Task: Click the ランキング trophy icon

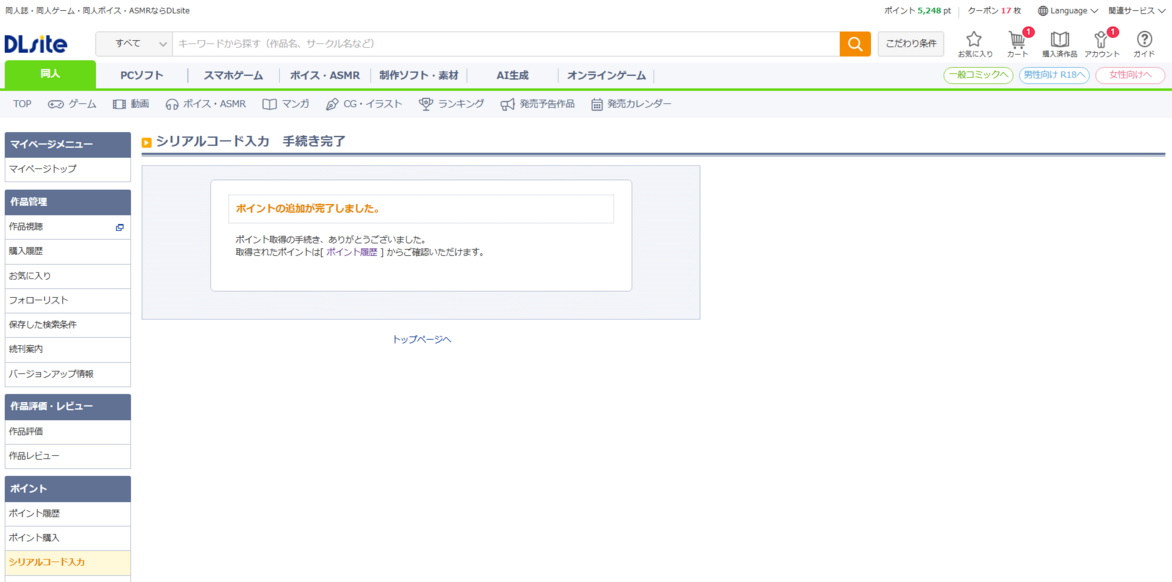Action: click(424, 103)
